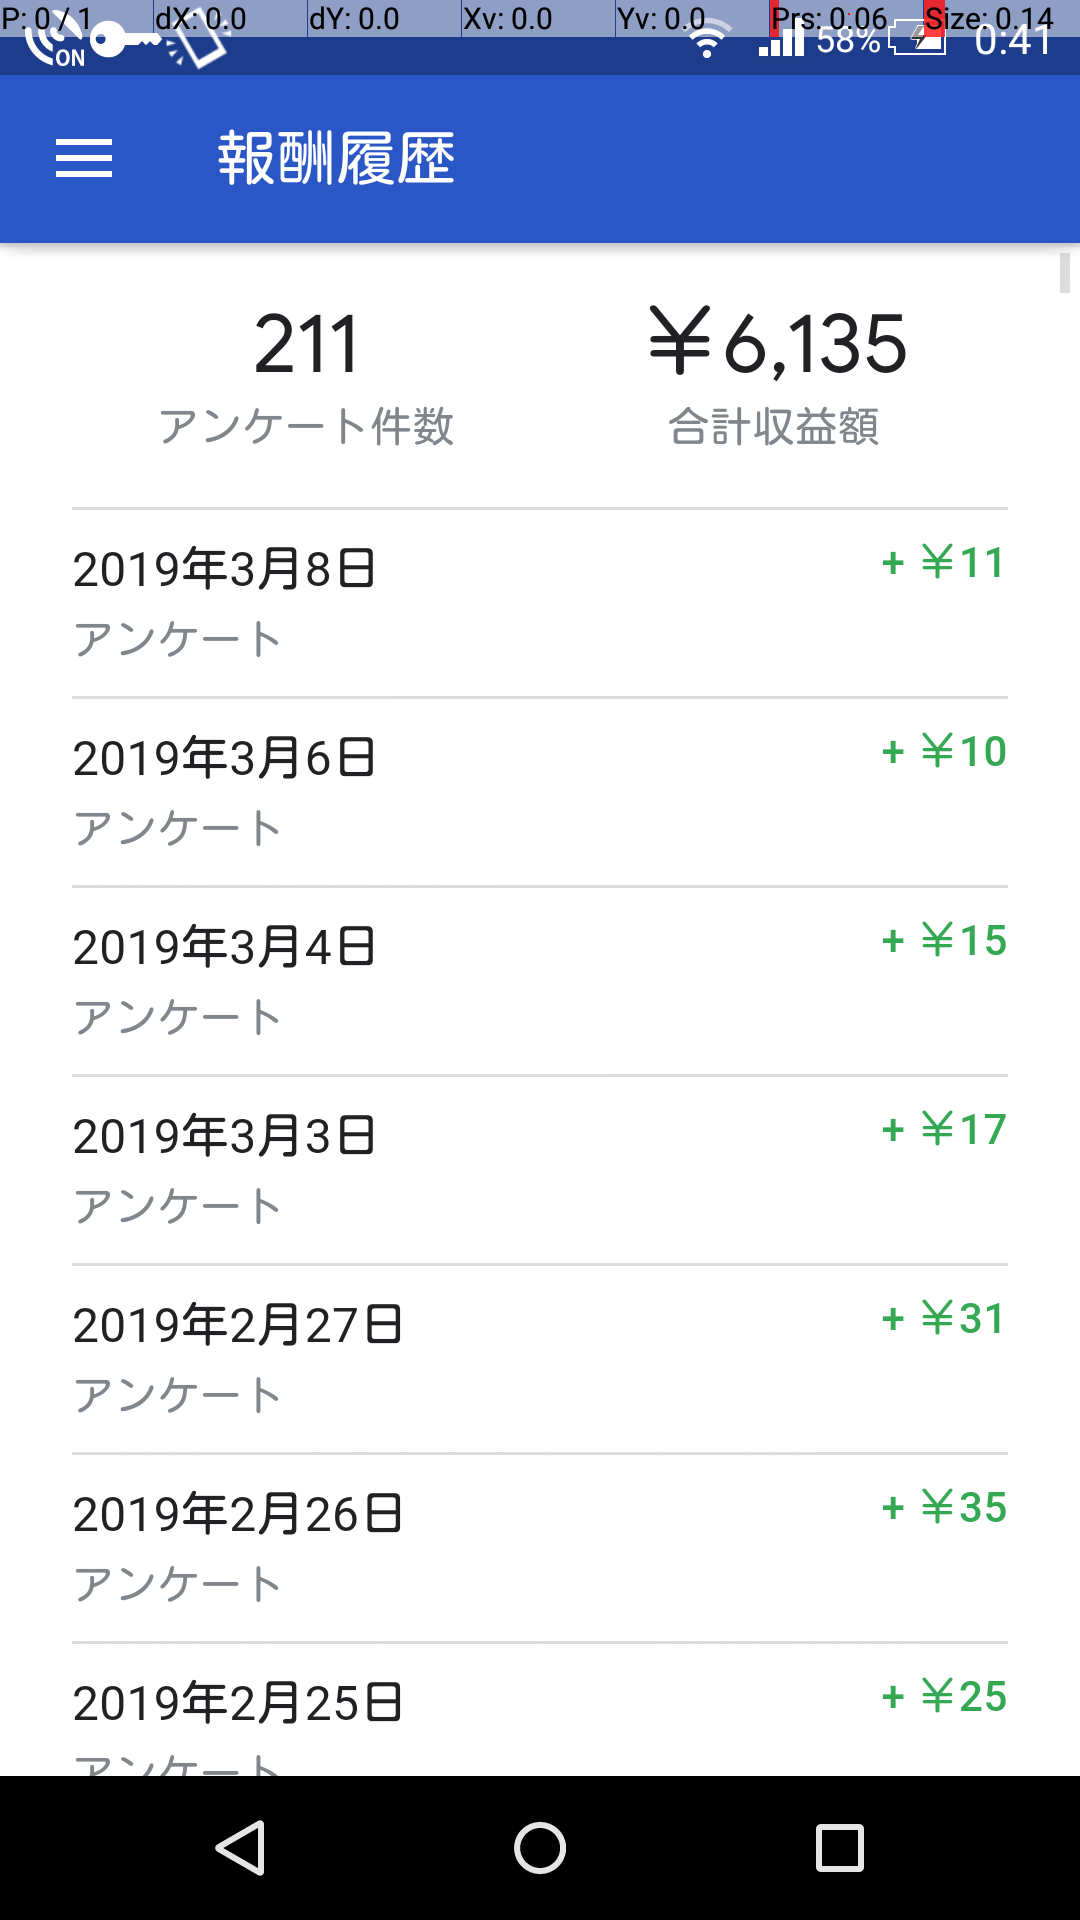Open the hamburger navigation menu
The height and width of the screenshot is (1920, 1080).
[84, 159]
